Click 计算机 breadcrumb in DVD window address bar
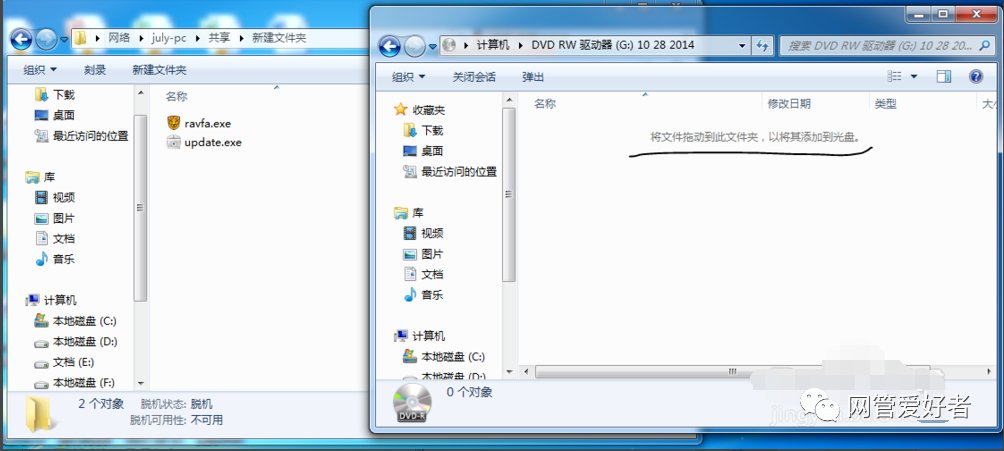 pos(493,45)
